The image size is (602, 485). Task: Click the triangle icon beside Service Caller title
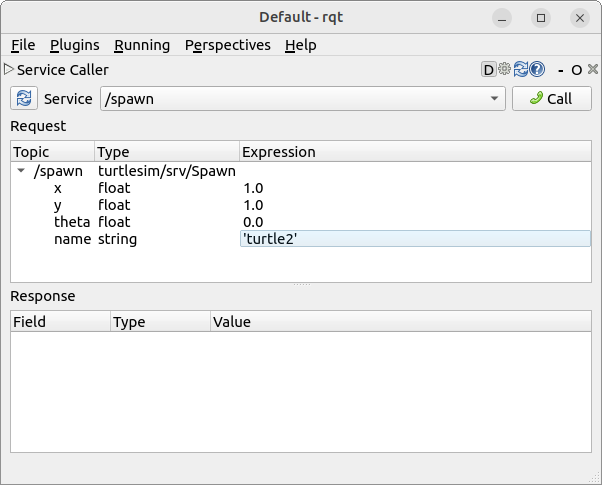point(9,70)
